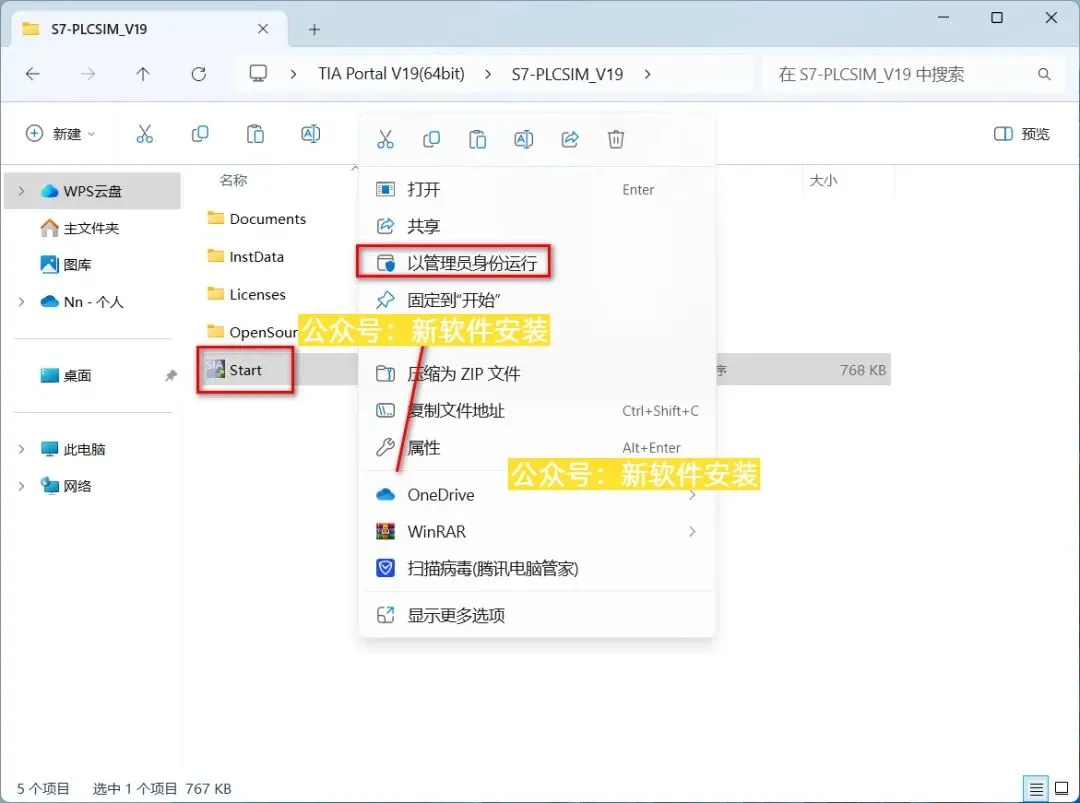
Task: Open the New item dropdown
Action: (60, 134)
